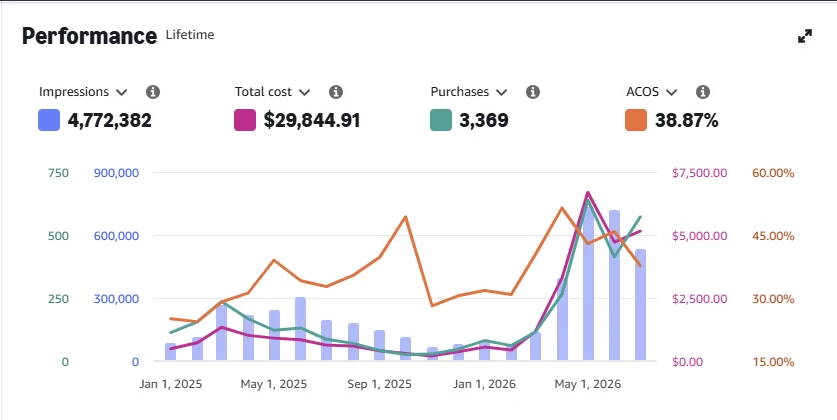Click the 300,000 impressions axis label

tap(116, 299)
